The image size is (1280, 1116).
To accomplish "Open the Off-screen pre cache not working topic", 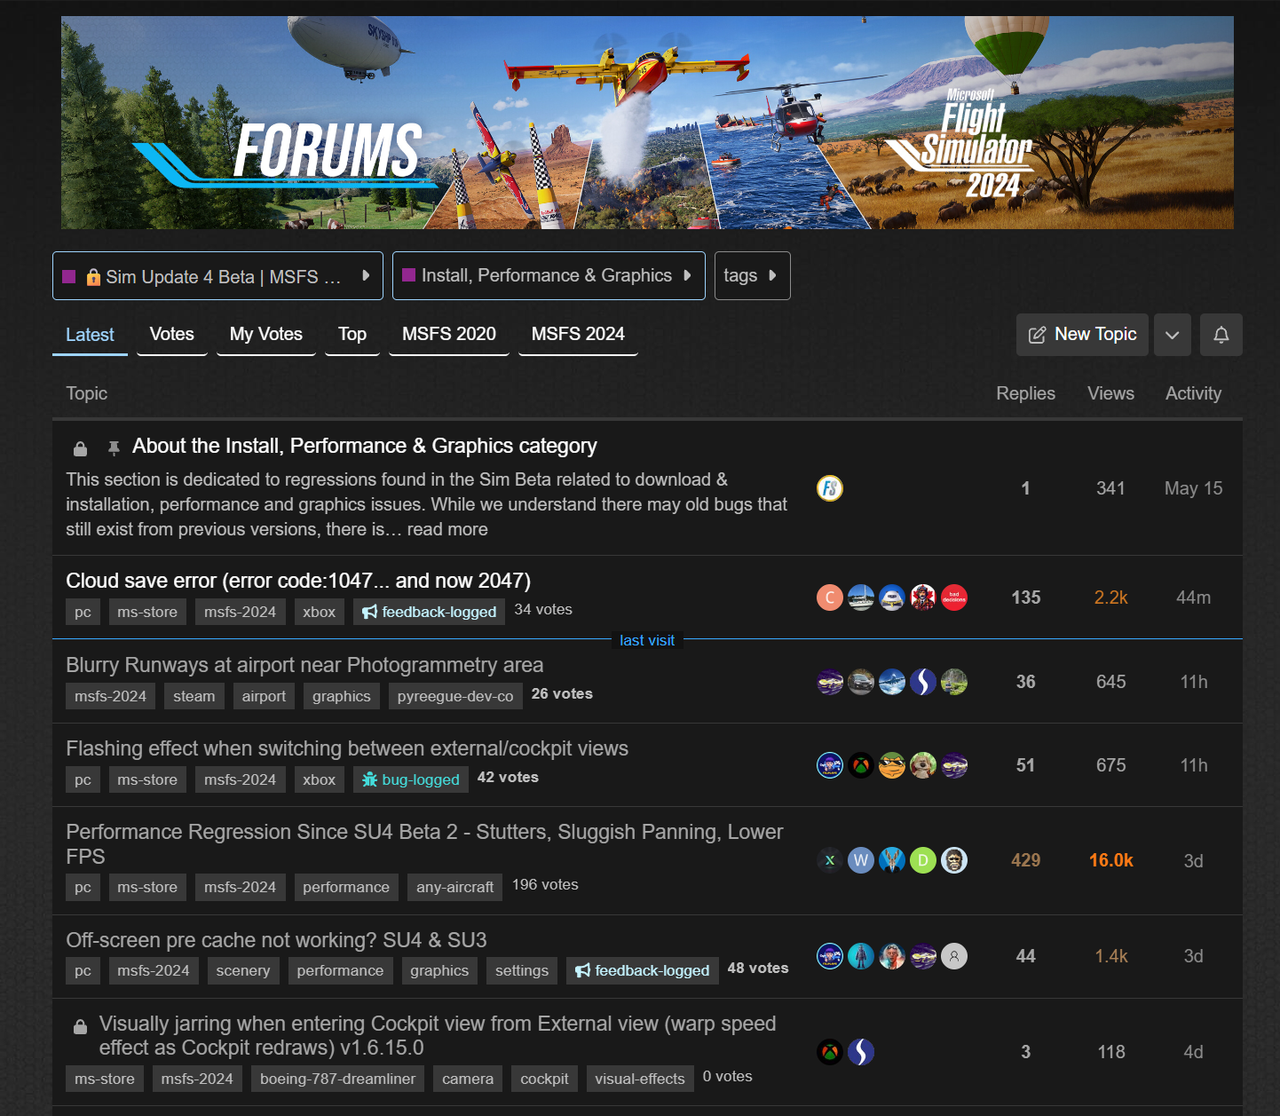I will pos(276,940).
